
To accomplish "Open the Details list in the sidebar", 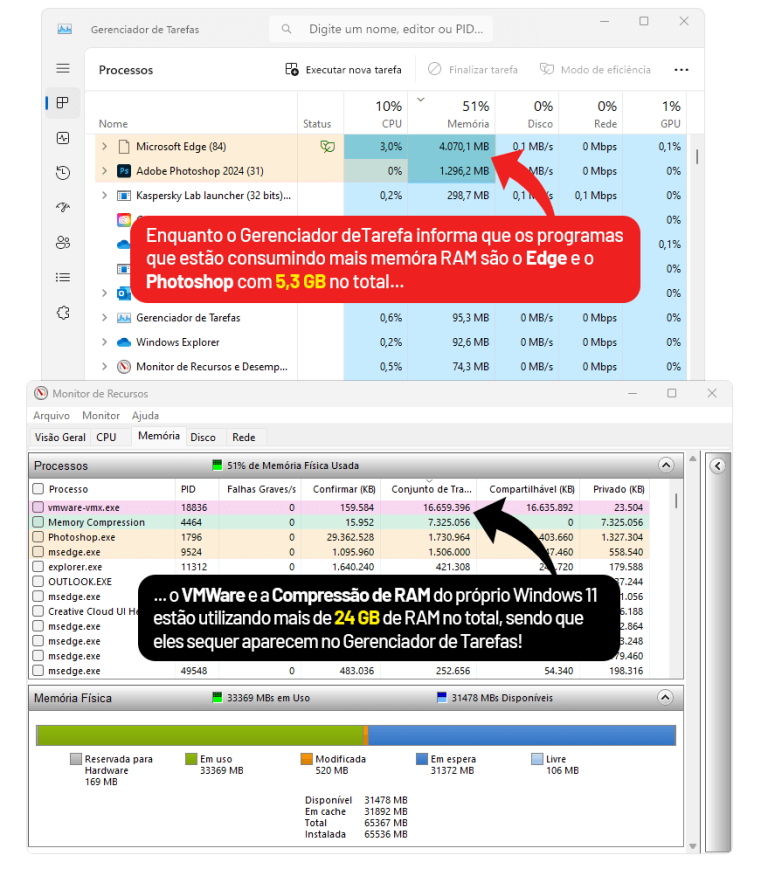I will [63, 277].
